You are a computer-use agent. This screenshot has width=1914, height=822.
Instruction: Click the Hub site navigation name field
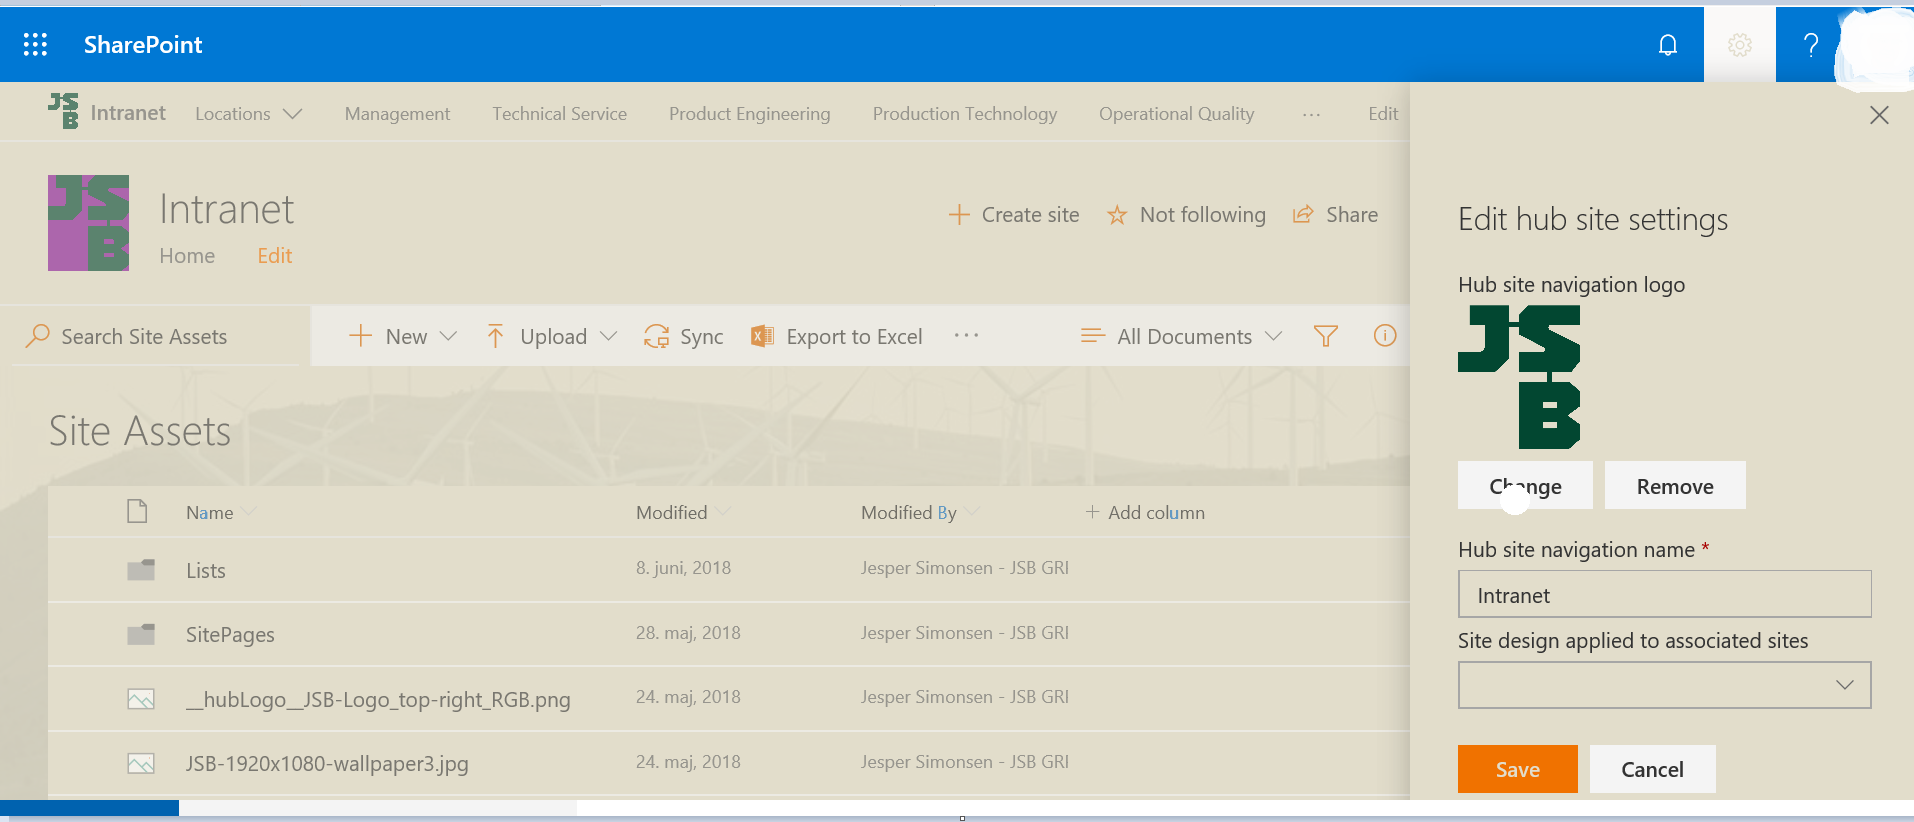(x=1664, y=595)
